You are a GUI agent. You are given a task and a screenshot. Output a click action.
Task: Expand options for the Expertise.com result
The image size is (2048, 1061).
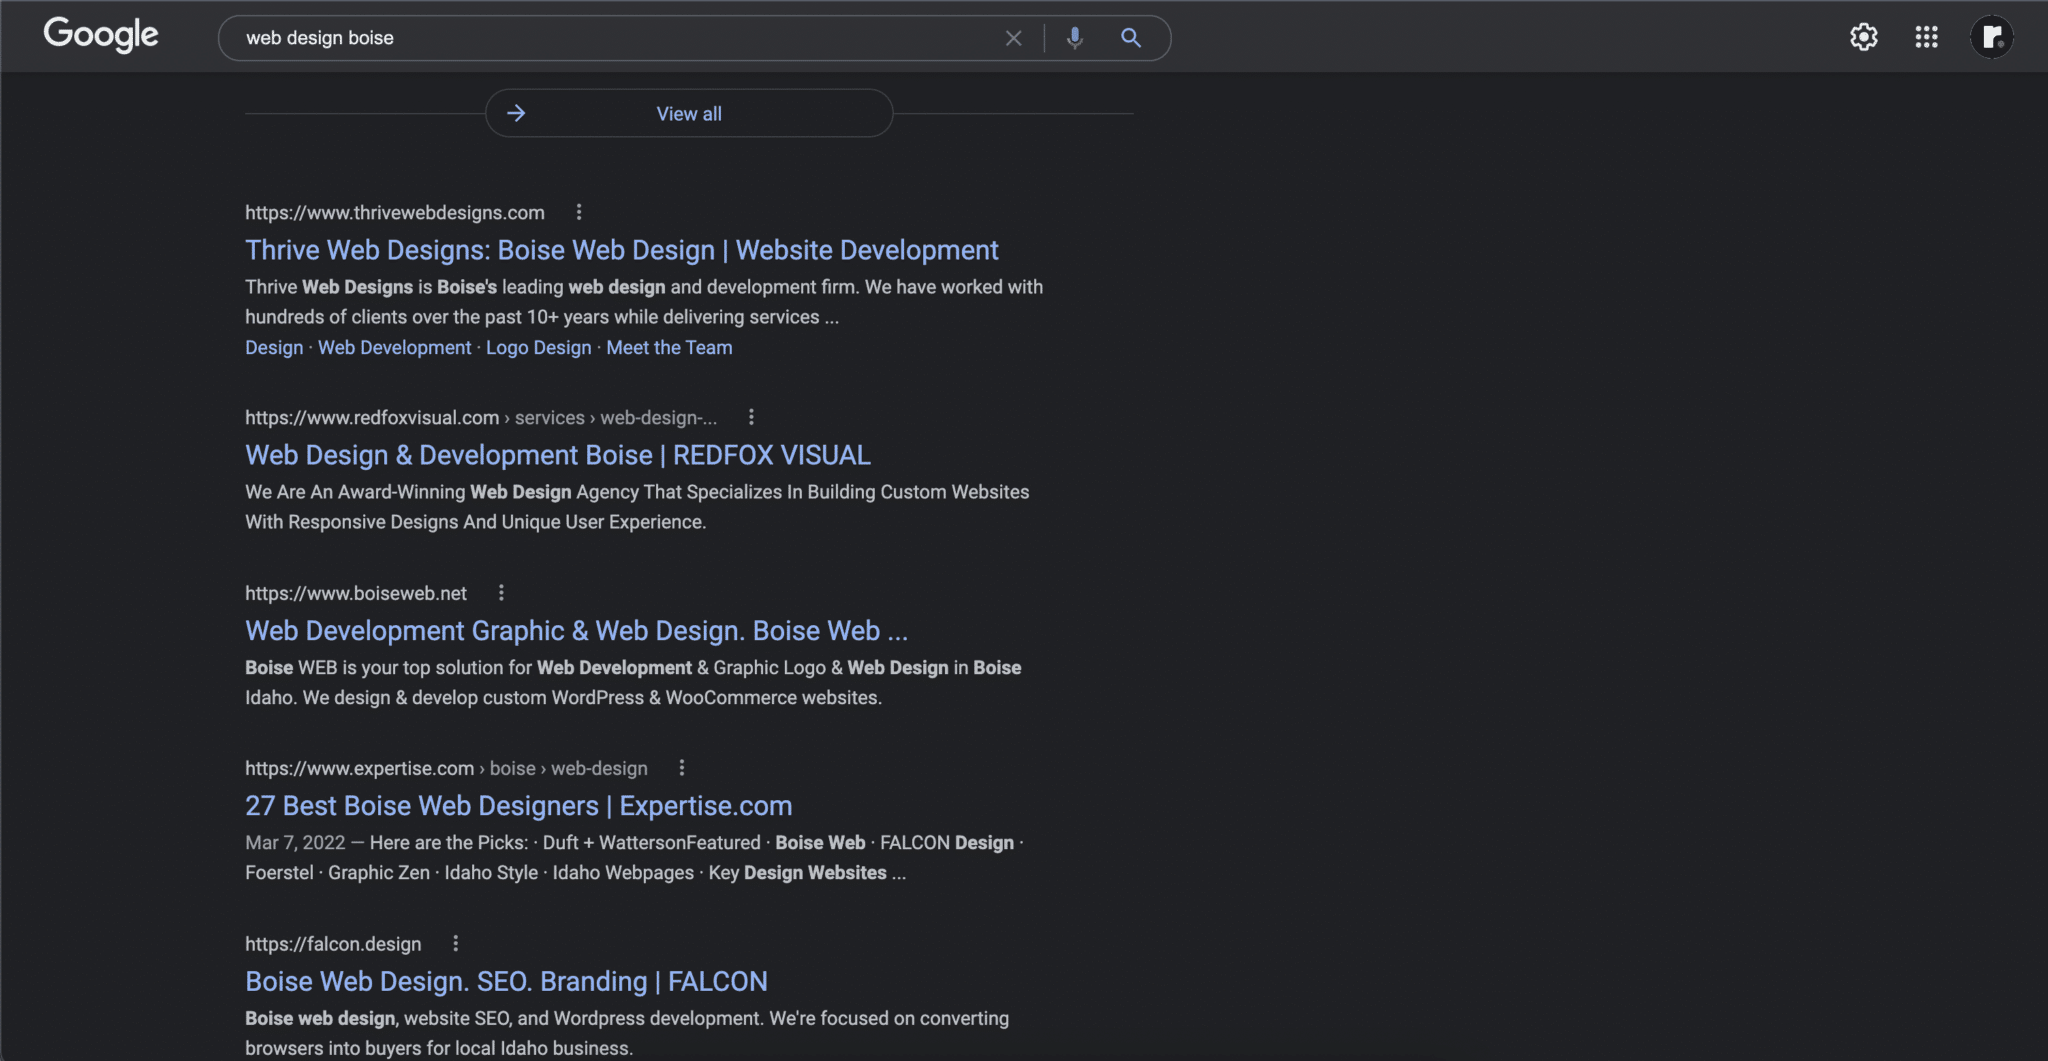(681, 767)
